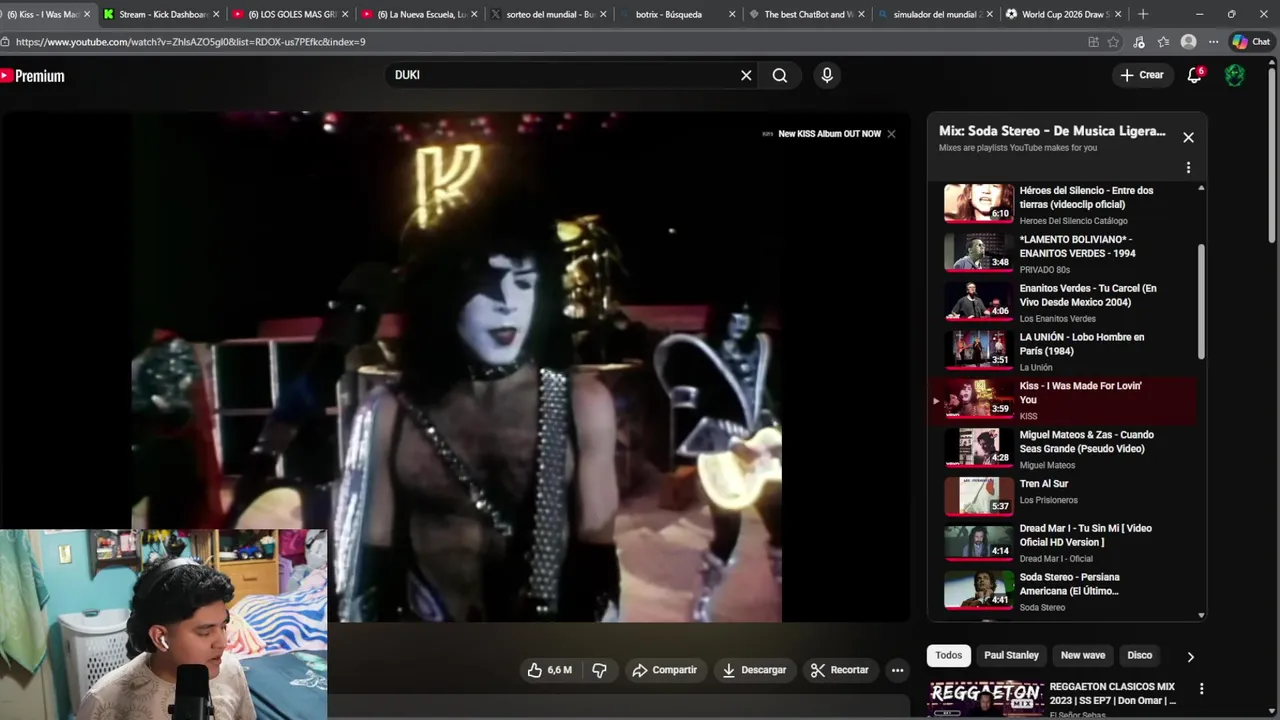Play Miguel Mateos - Cuando Seas Grande
Image resolution: width=1280 pixels, height=720 pixels.
1062,449
